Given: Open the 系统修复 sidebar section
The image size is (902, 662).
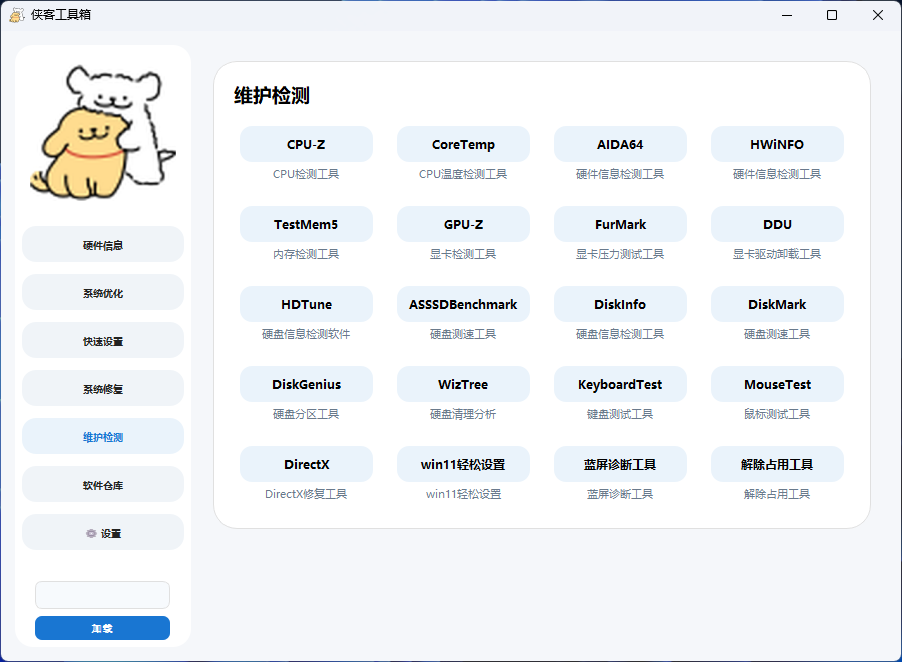Looking at the screenshot, I should click(103, 389).
